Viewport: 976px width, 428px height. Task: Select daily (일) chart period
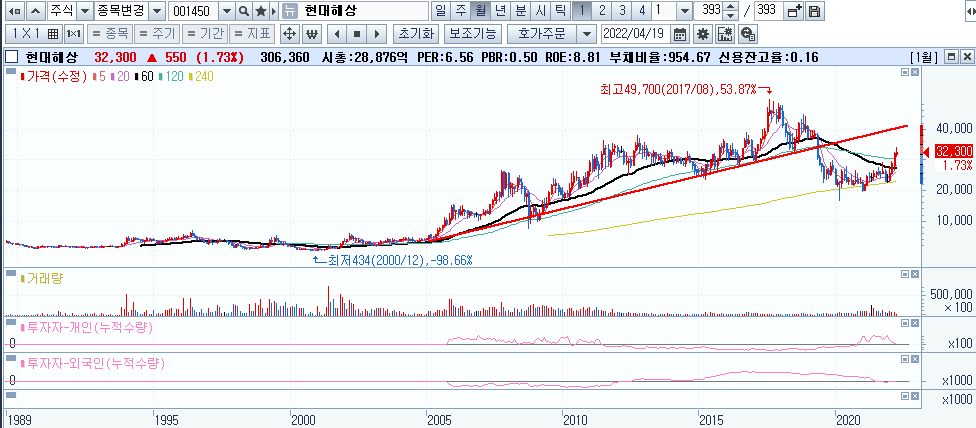point(440,11)
